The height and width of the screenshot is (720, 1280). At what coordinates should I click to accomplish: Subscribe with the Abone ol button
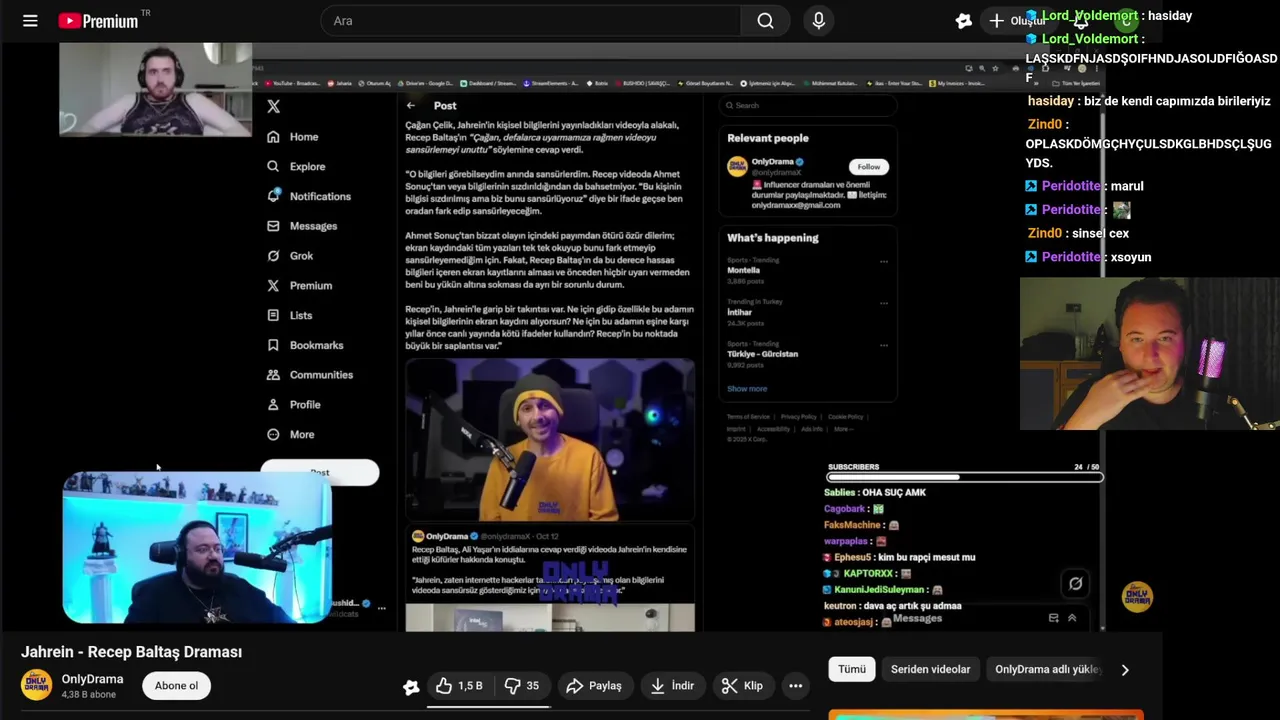click(x=176, y=686)
